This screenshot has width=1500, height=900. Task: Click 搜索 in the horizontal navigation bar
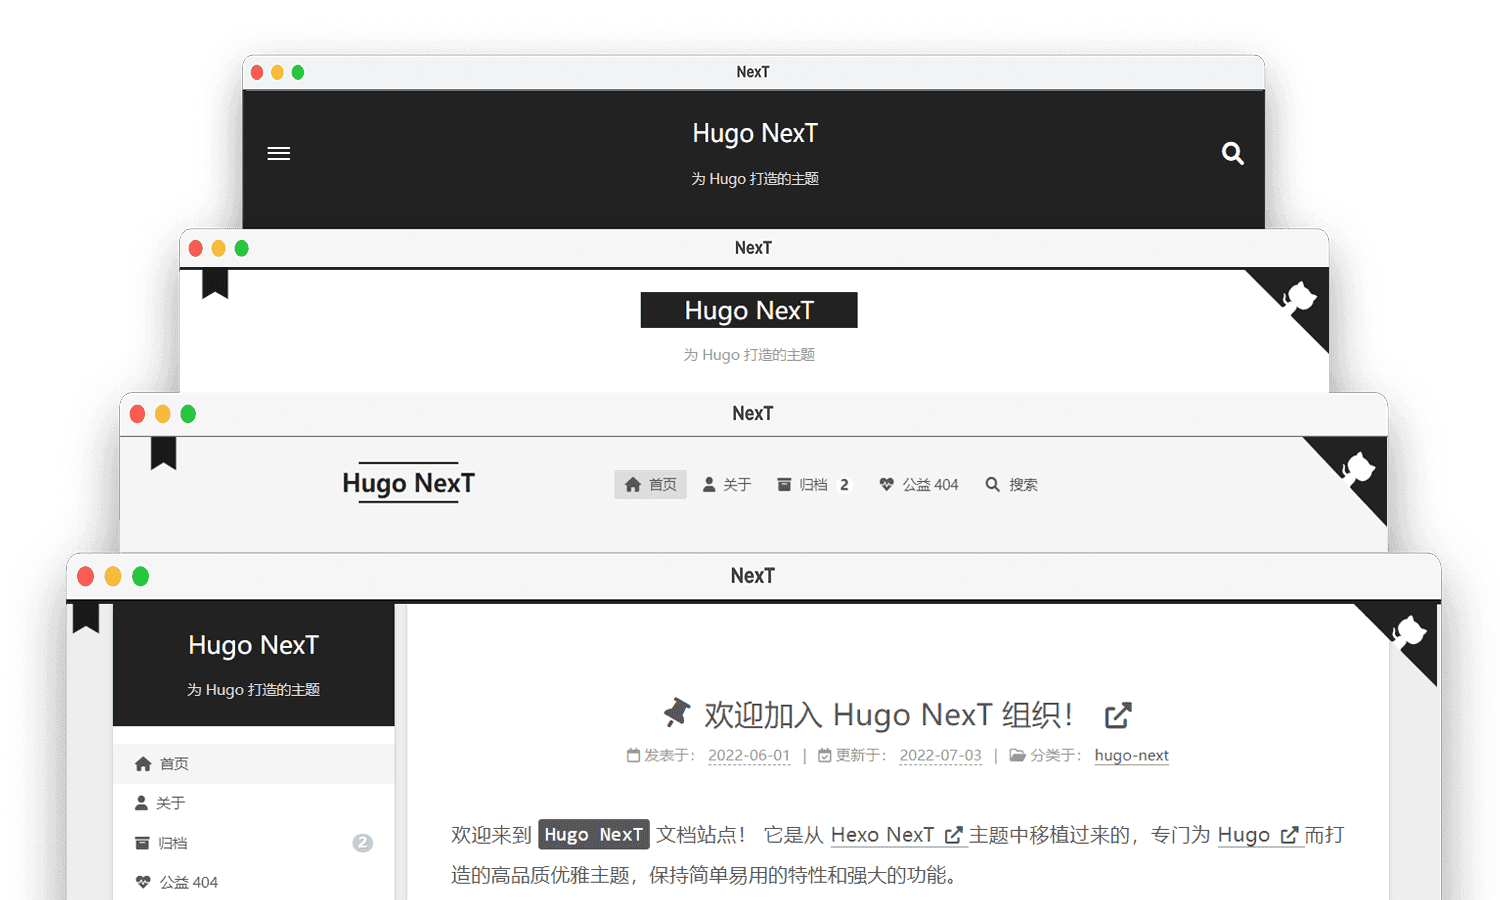pos(1012,485)
